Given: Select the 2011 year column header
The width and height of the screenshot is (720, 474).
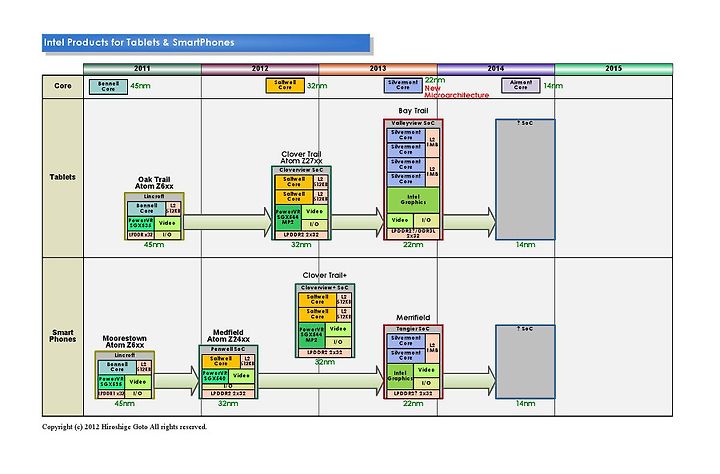Looking at the screenshot, I should [x=142, y=69].
